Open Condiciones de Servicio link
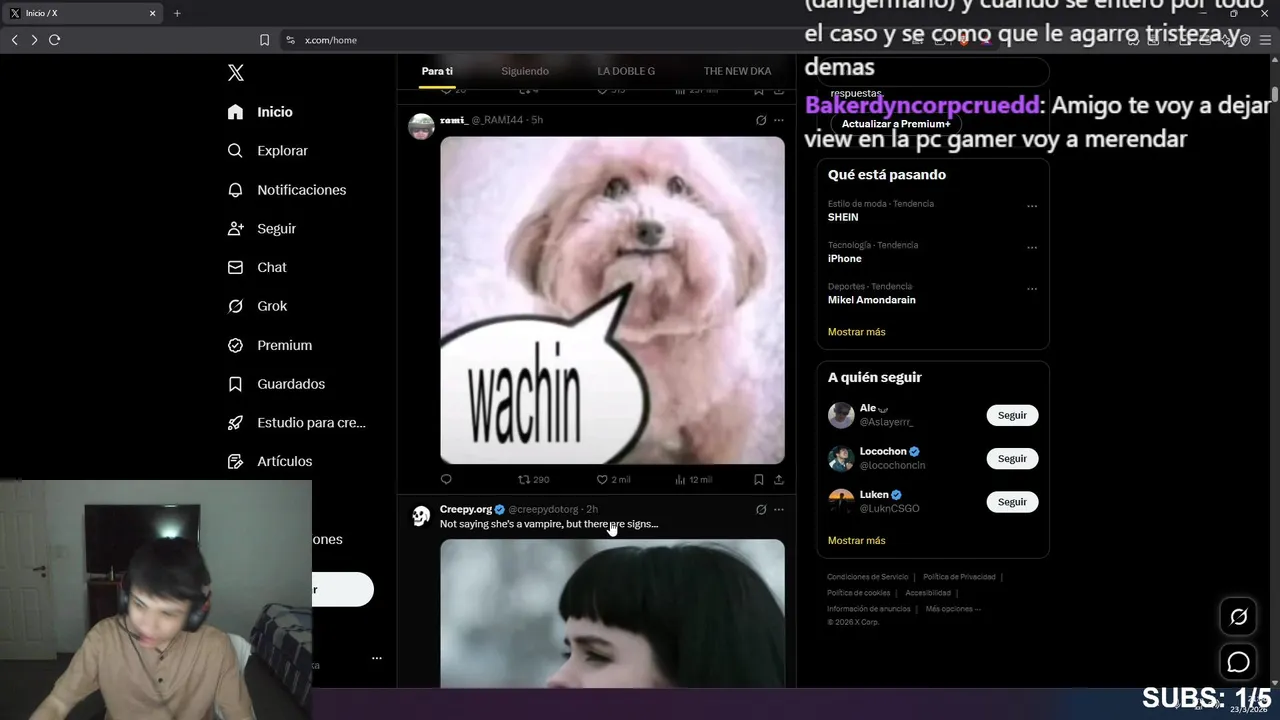Screen dimensions: 1280x720 coord(867,577)
